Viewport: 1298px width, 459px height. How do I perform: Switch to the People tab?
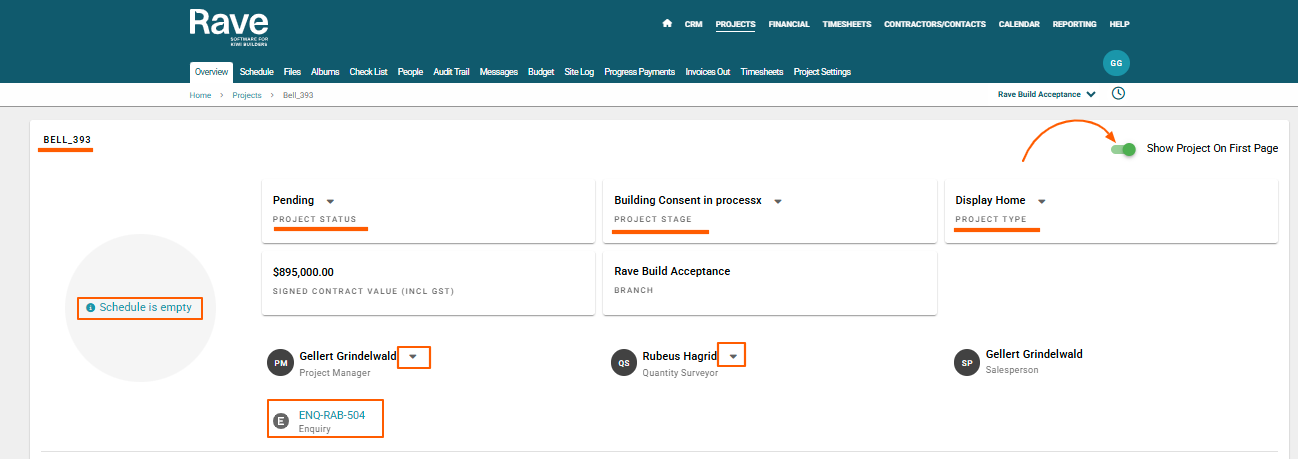click(410, 72)
